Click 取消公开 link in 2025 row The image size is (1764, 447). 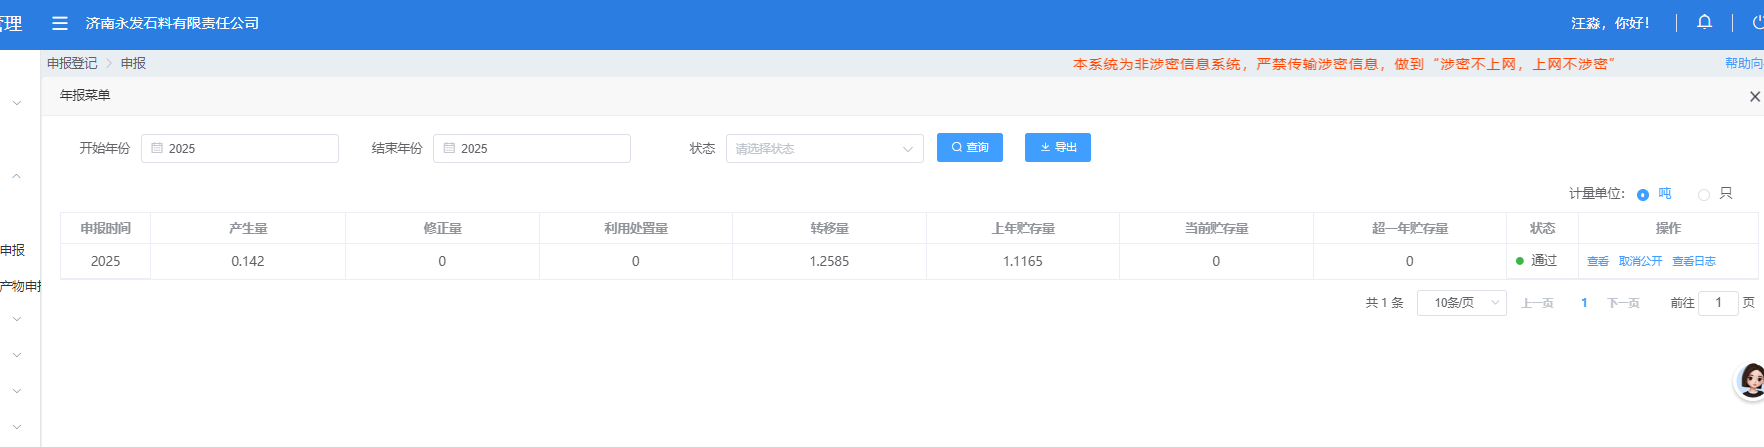[x=1641, y=261]
